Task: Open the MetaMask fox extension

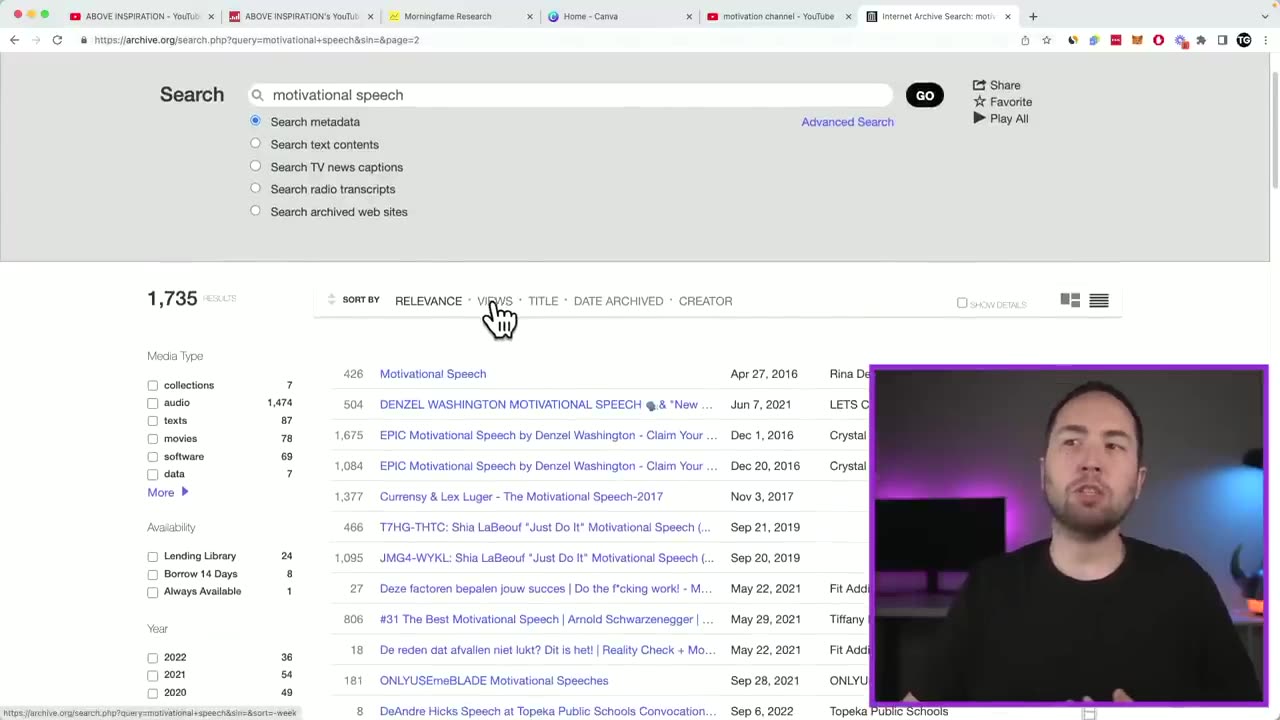Action: point(1137,40)
